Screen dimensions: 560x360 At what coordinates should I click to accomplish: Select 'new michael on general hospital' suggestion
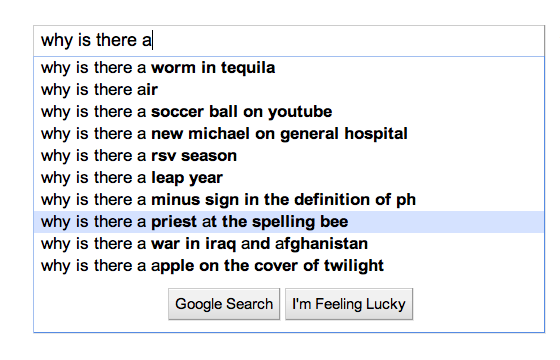pos(289,134)
